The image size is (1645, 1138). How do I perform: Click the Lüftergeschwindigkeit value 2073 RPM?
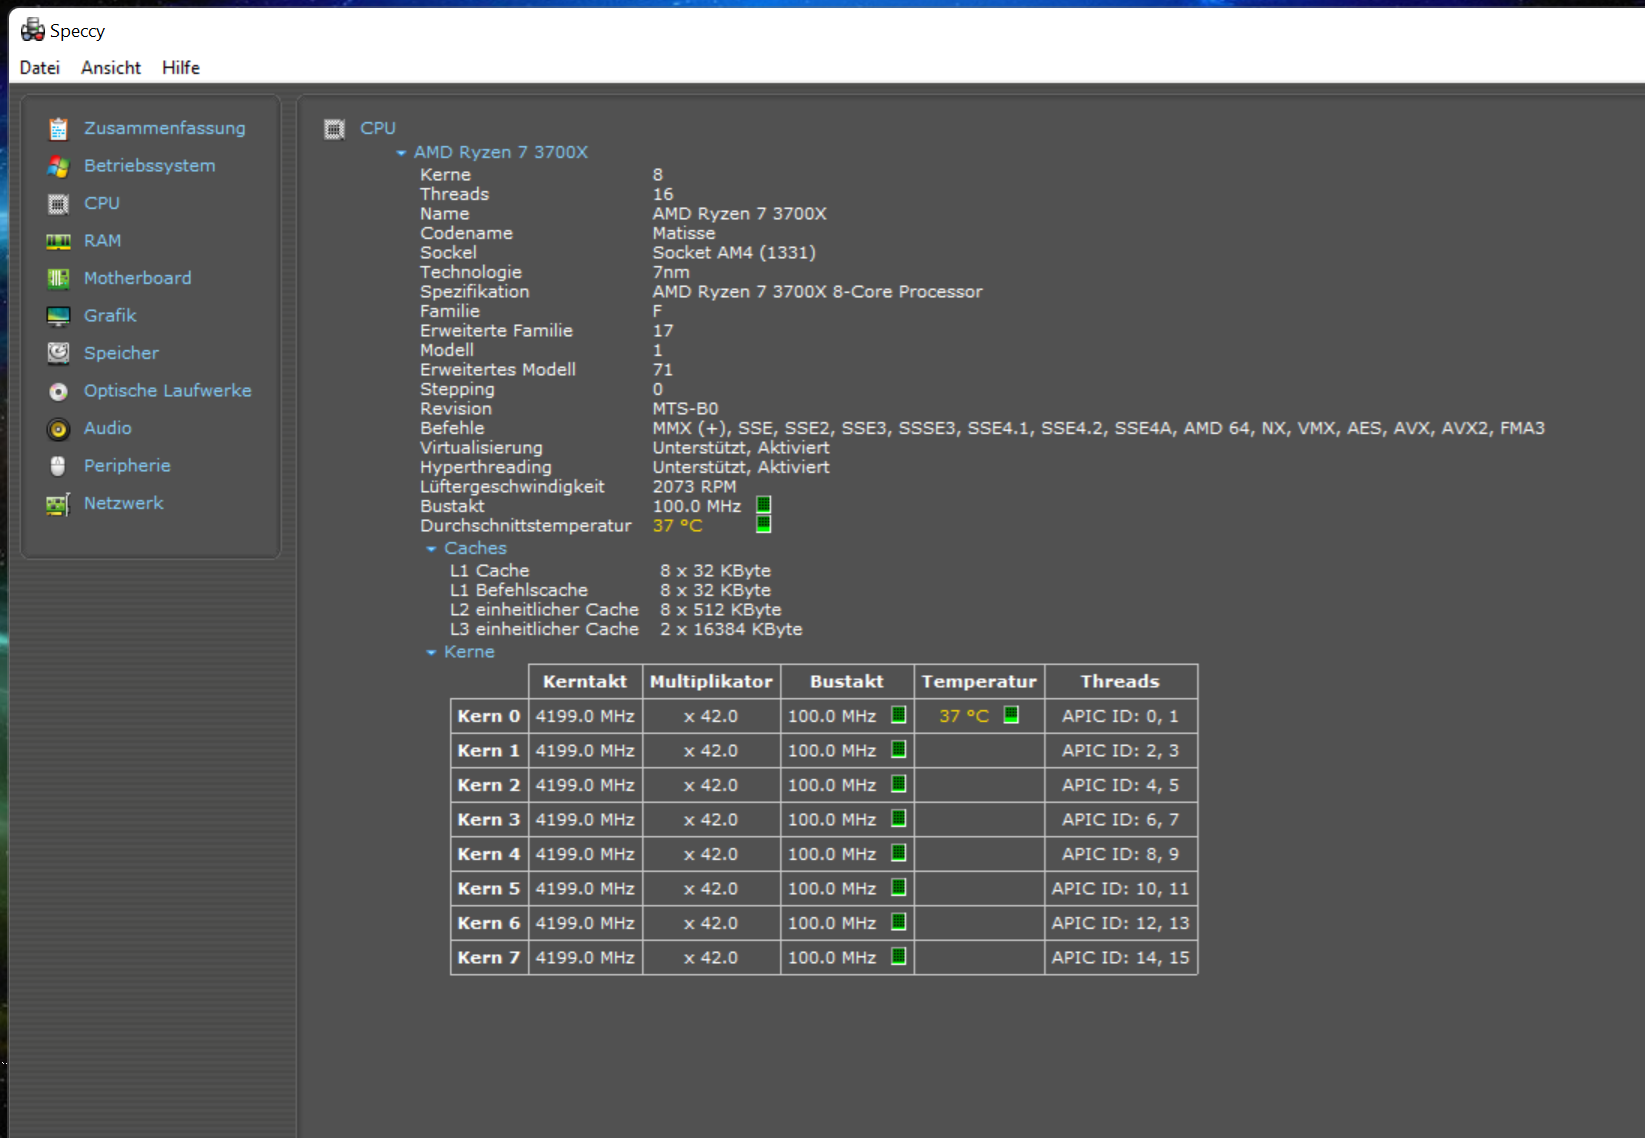694,487
